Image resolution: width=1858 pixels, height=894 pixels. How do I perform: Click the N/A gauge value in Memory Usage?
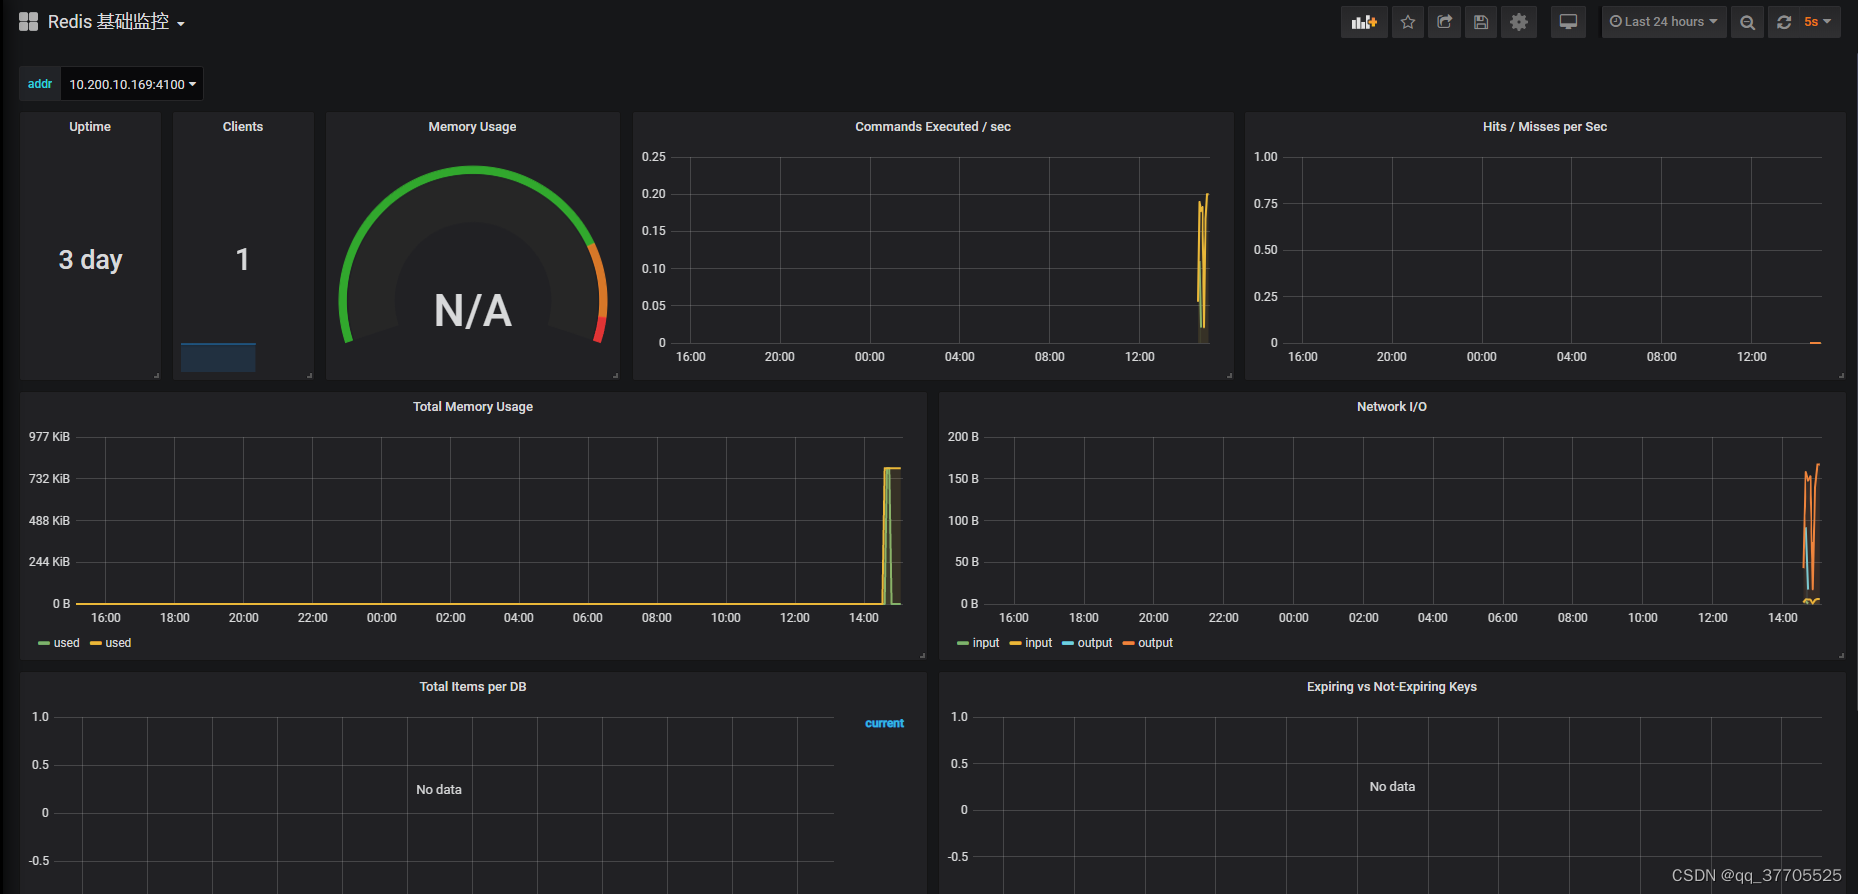tap(473, 311)
